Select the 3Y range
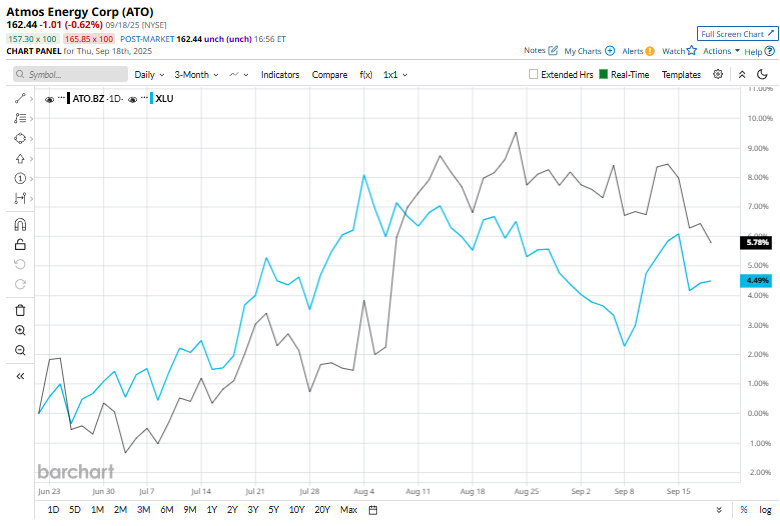The image size is (780, 526). (253, 510)
